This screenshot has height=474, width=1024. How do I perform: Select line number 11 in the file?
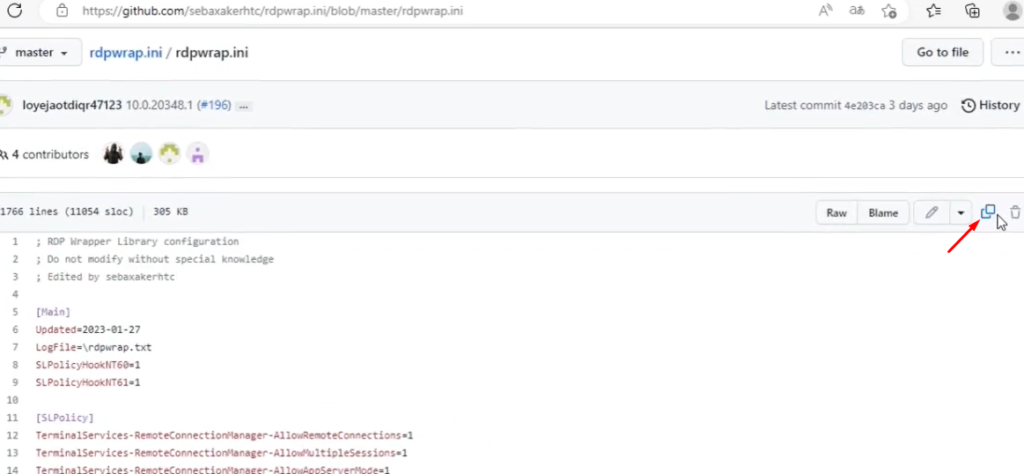(x=13, y=417)
